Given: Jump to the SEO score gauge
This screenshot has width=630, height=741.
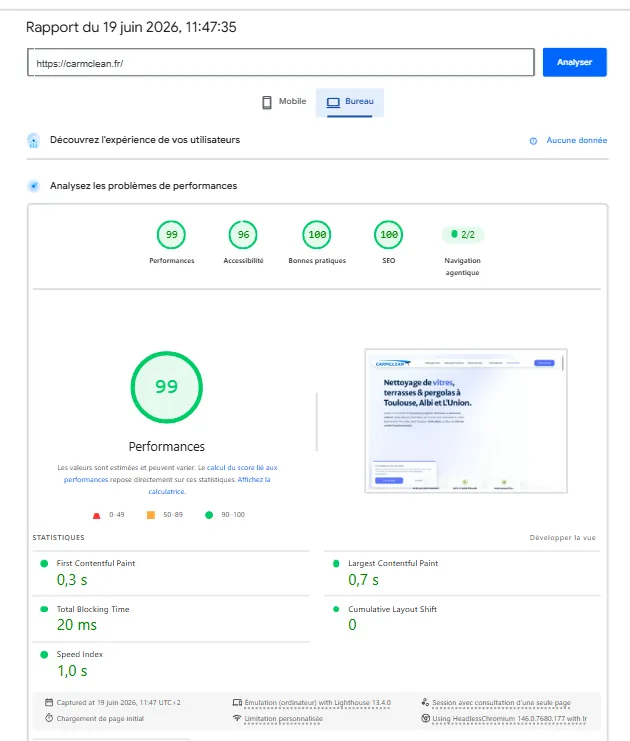Looking at the screenshot, I should pos(388,234).
